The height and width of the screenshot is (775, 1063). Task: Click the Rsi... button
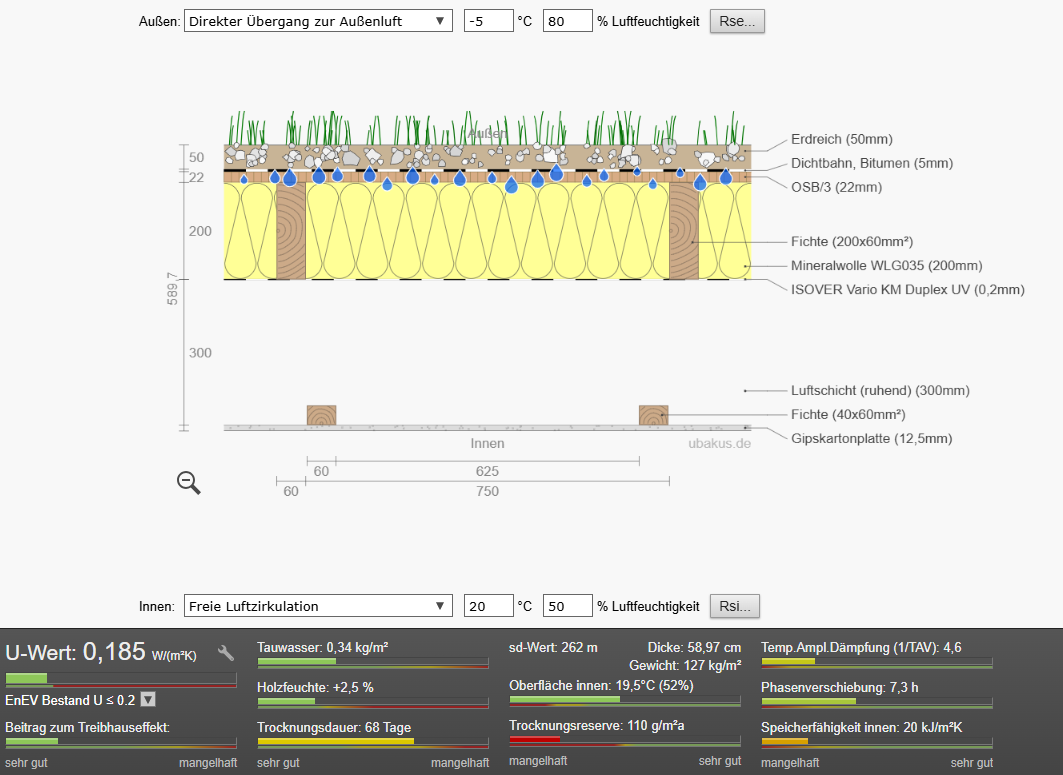pos(735,606)
